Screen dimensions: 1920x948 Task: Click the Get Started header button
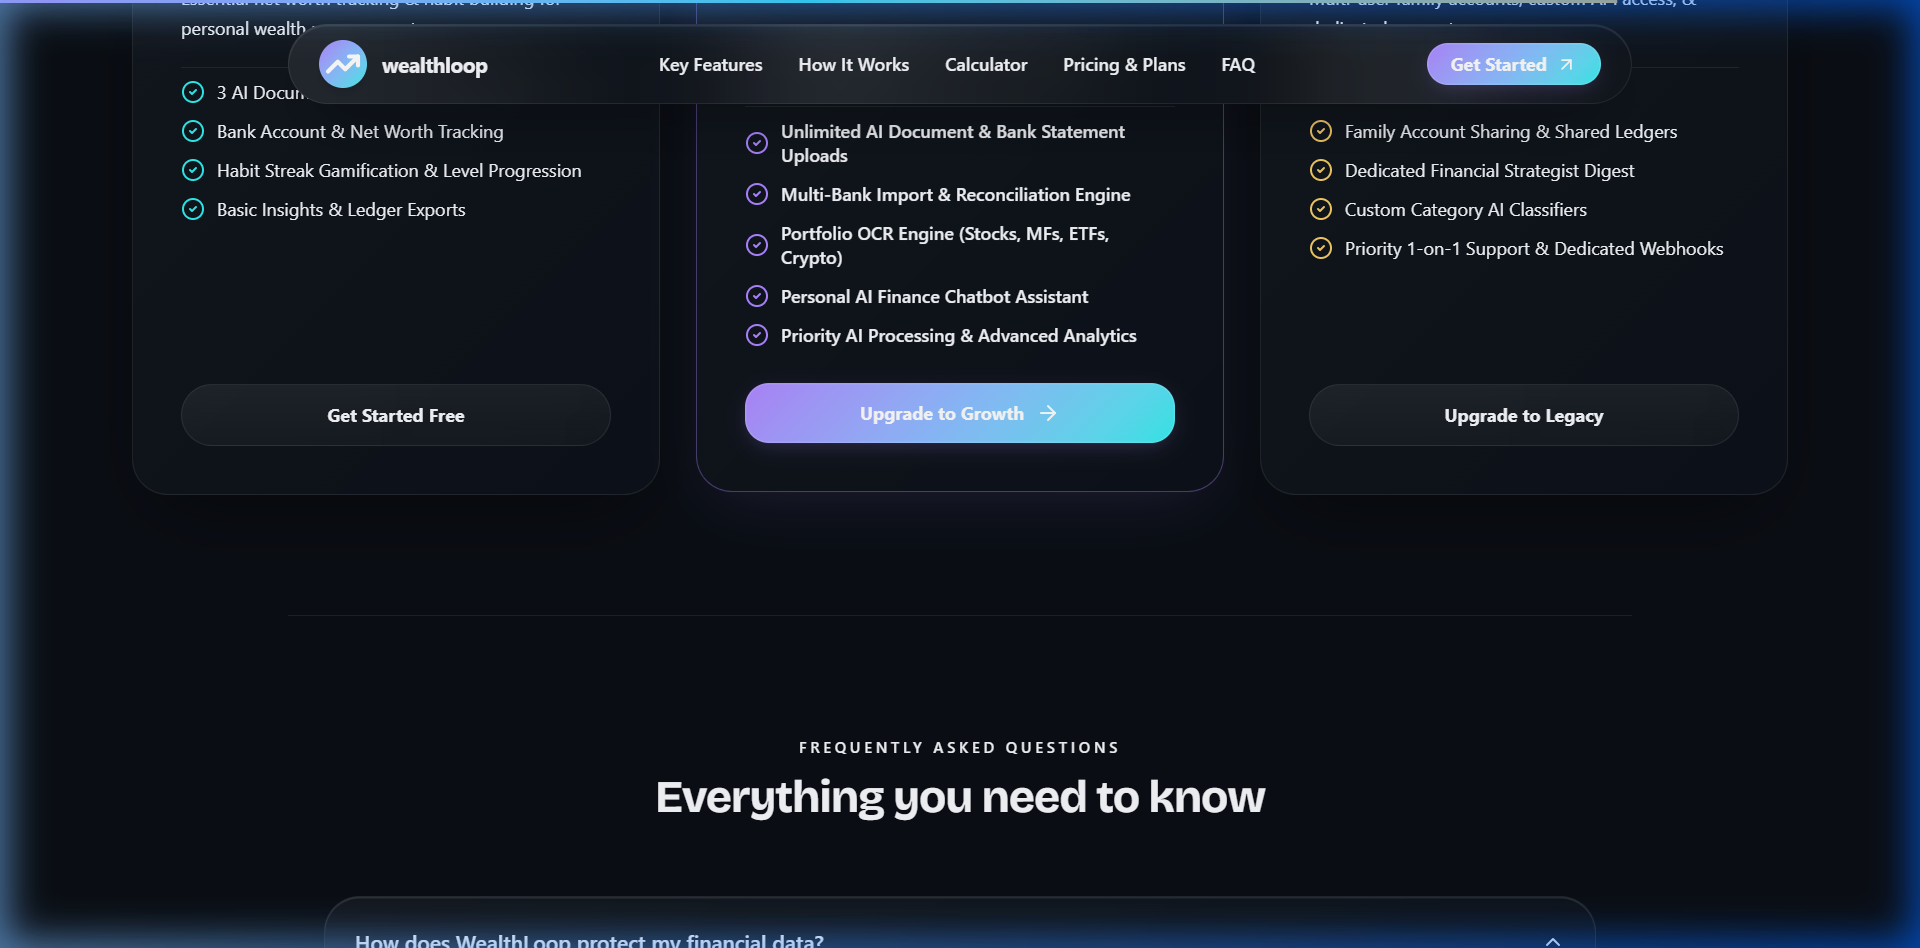point(1513,64)
